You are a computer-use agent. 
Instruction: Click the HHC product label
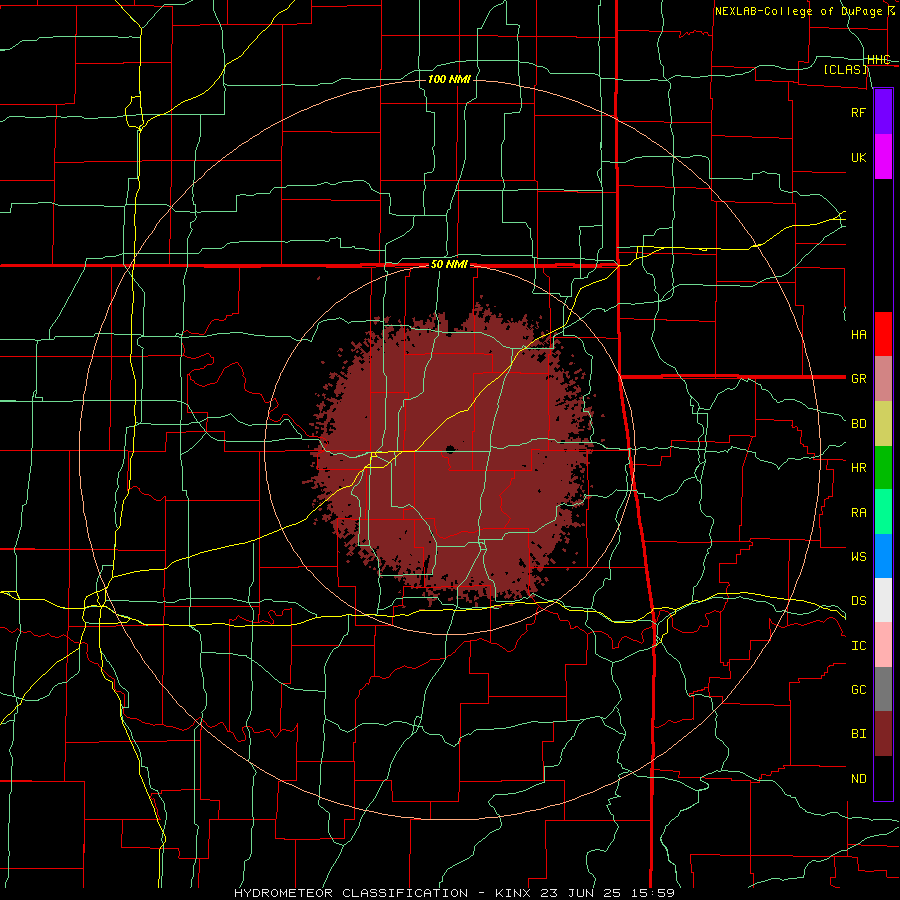click(878, 60)
